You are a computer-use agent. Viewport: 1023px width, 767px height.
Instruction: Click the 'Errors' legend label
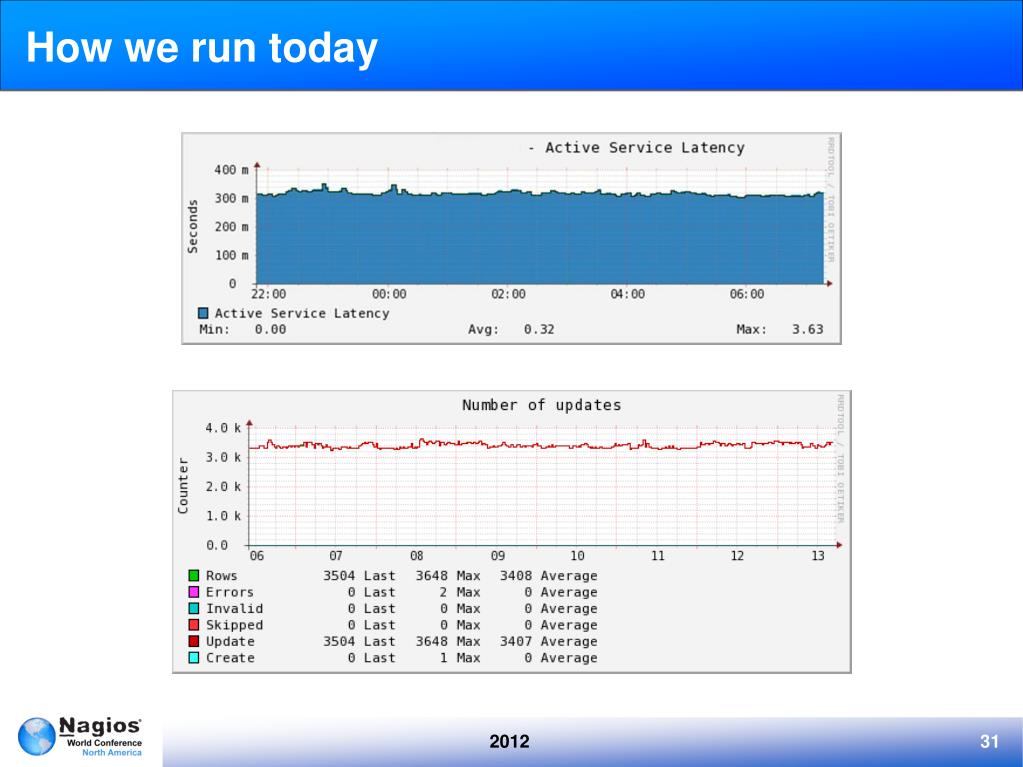point(230,592)
